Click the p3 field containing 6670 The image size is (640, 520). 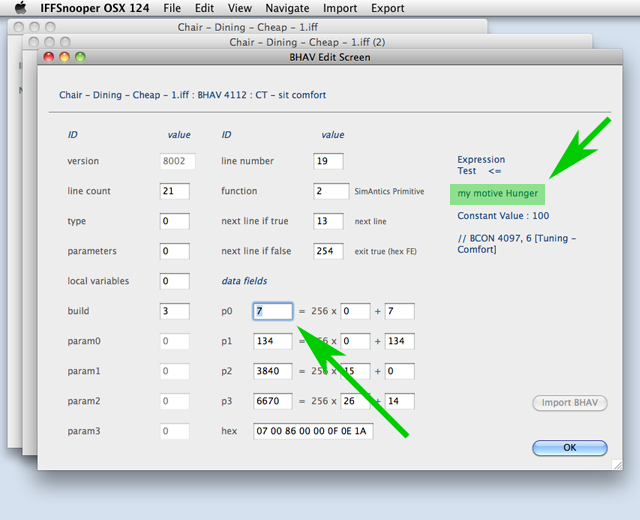[x=272, y=402]
